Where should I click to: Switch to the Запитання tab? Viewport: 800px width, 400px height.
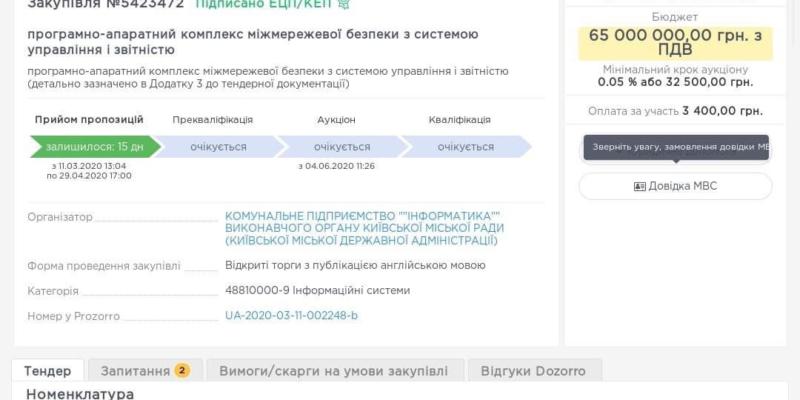(x=145, y=370)
